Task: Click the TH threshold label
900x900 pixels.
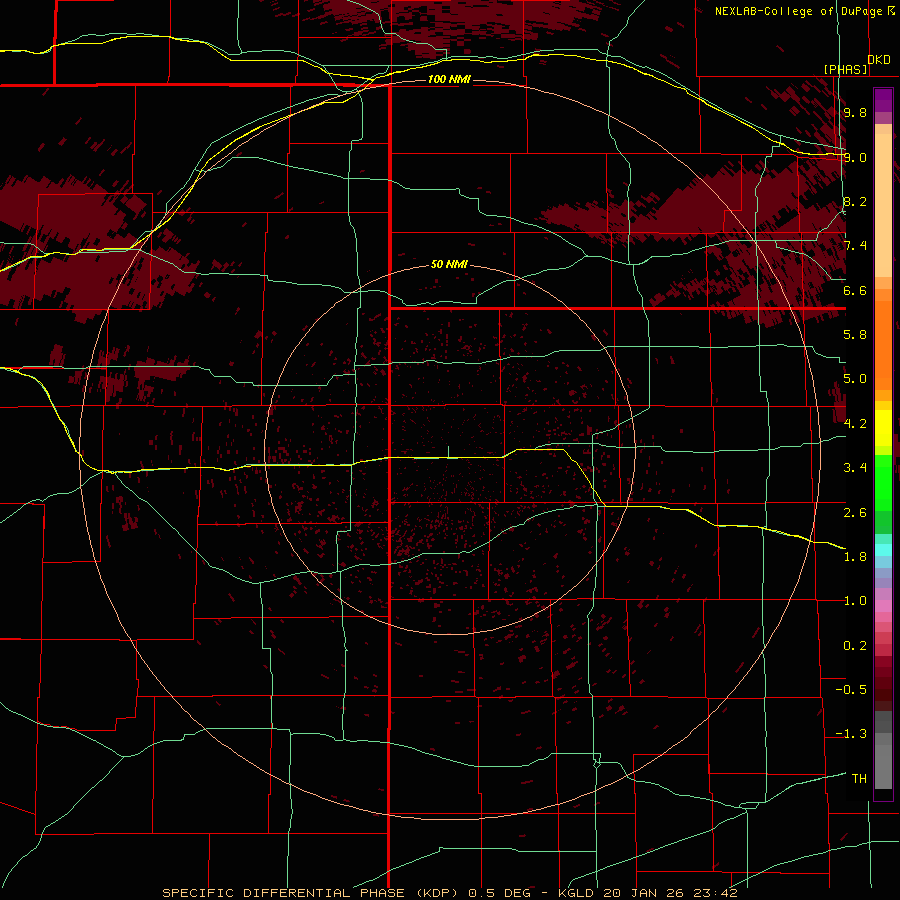Action: 859,779
